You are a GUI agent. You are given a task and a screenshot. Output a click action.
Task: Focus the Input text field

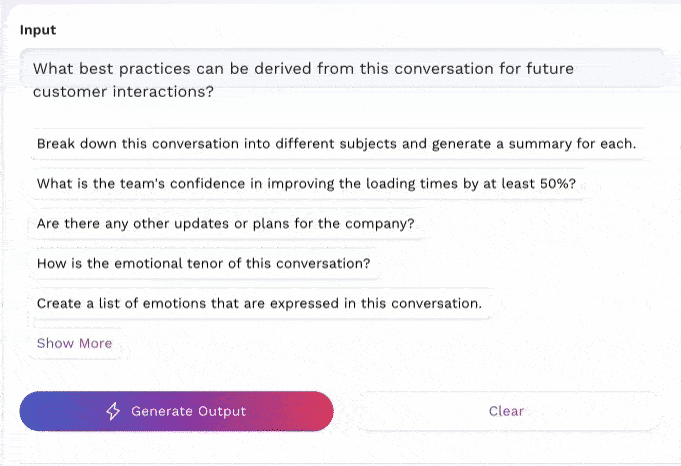pyautogui.click(x=340, y=80)
